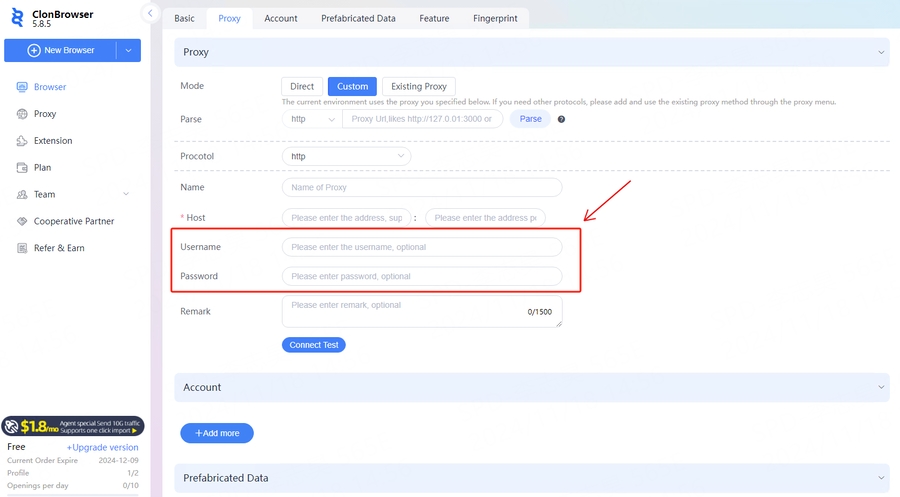Viewport: 900px width, 497px height.
Task: Click the Connect Test button
Action: (313, 345)
